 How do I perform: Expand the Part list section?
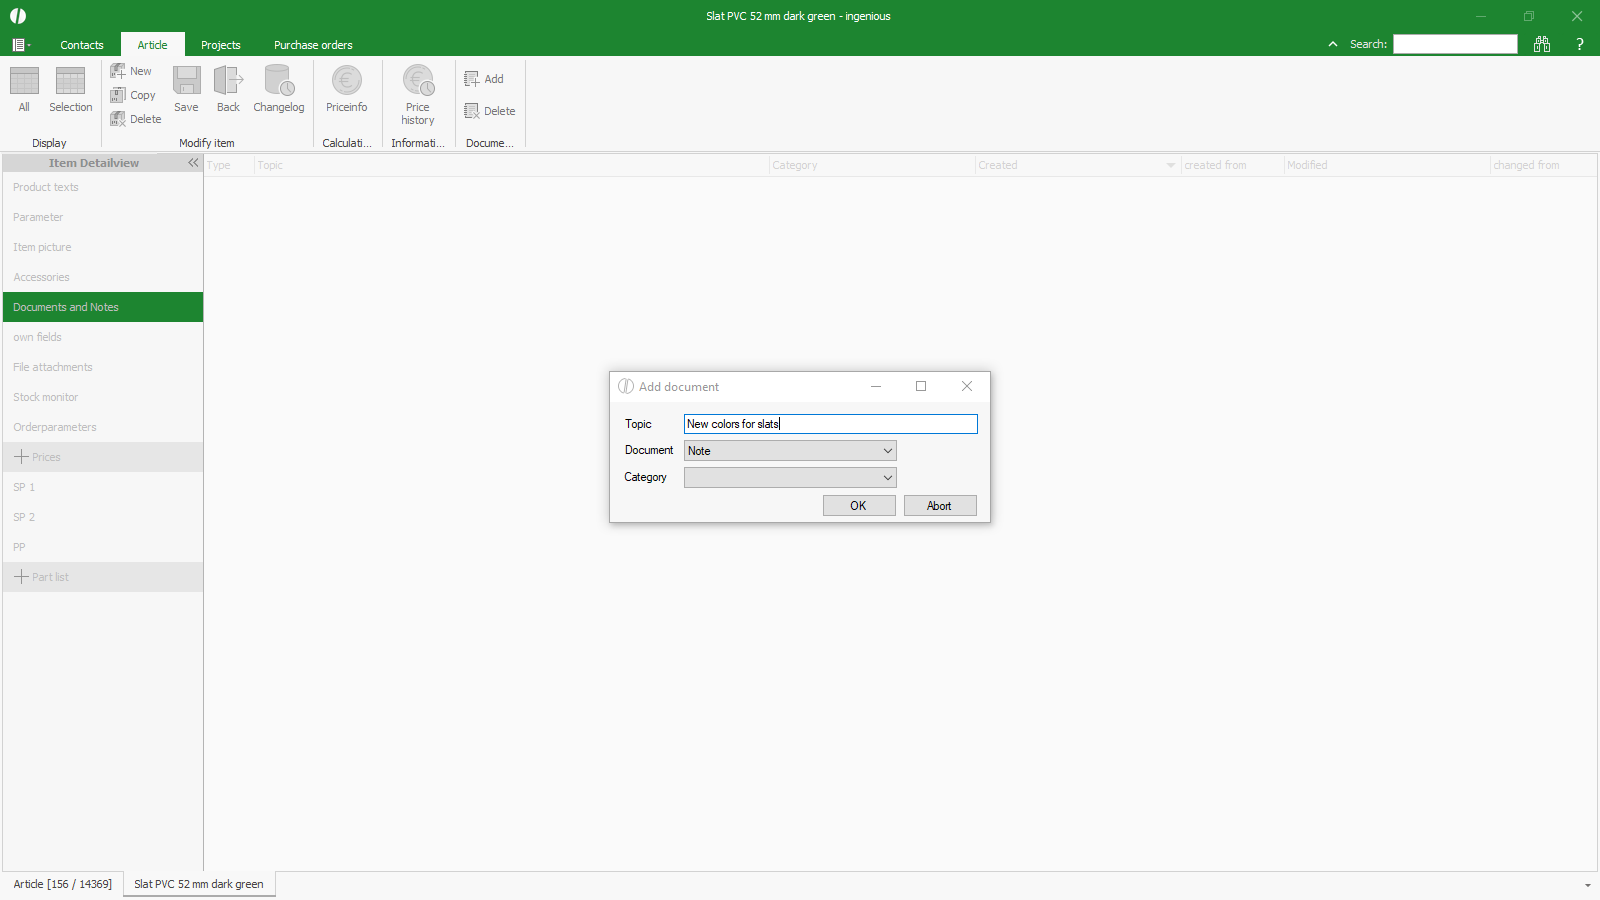click(x=21, y=577)
